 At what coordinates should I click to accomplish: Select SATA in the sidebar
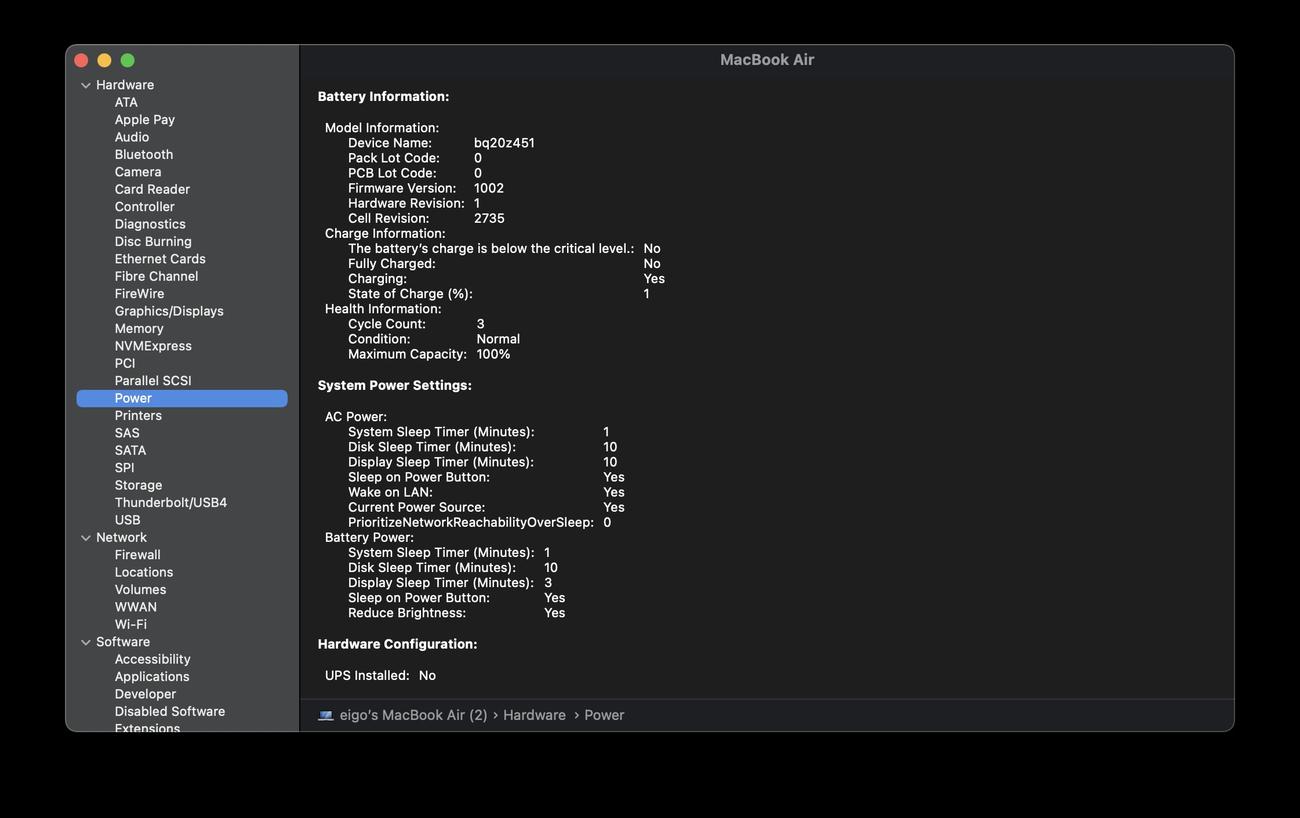[x=130, y=451]
